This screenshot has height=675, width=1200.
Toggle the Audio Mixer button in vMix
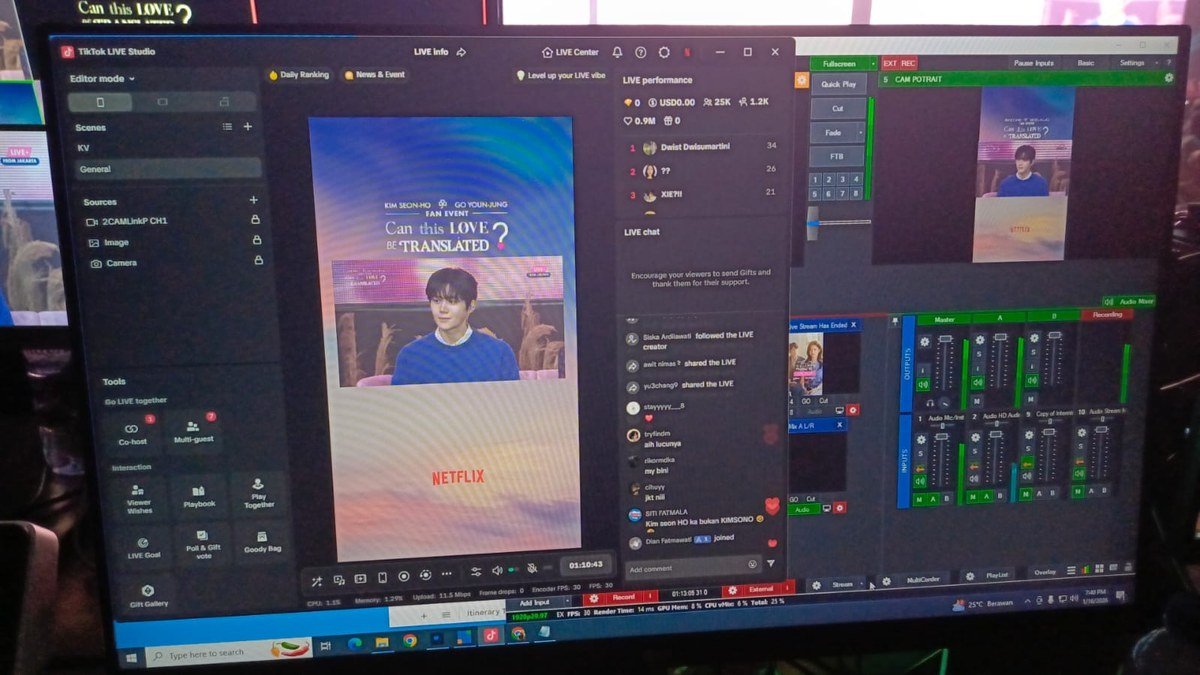click(x=1128, y=301)
